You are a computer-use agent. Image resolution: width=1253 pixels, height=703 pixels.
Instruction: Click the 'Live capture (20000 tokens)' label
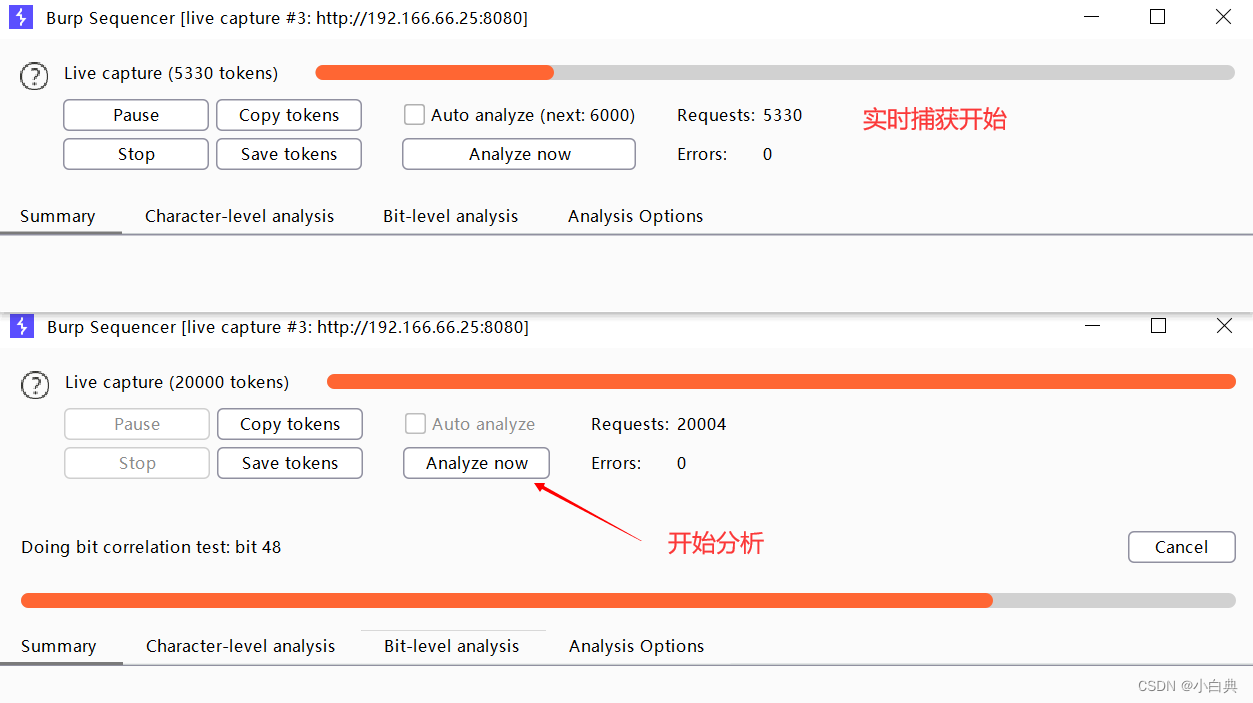pos(177,382)
